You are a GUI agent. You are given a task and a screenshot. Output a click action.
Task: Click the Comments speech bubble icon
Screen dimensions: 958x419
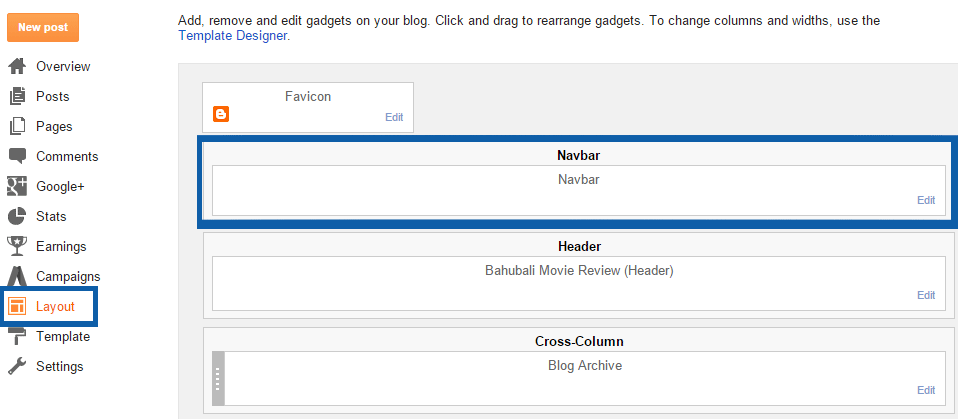coord(17,156)
